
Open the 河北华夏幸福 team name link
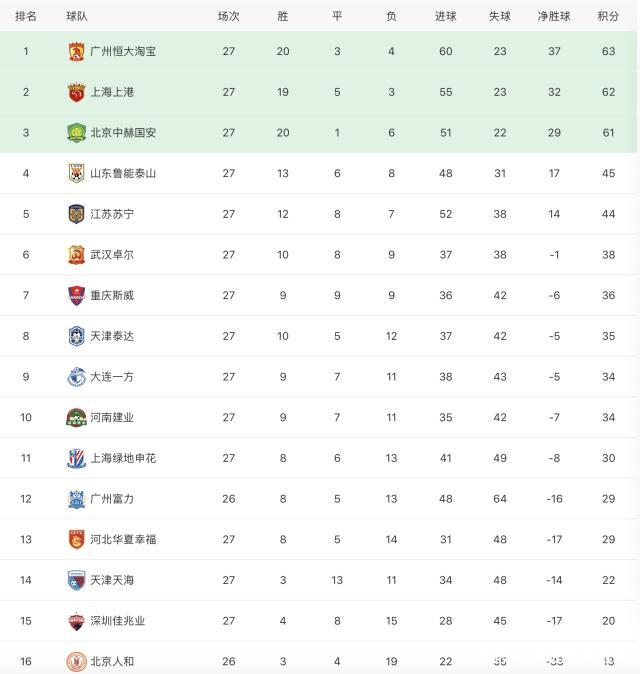click(123, 539)
